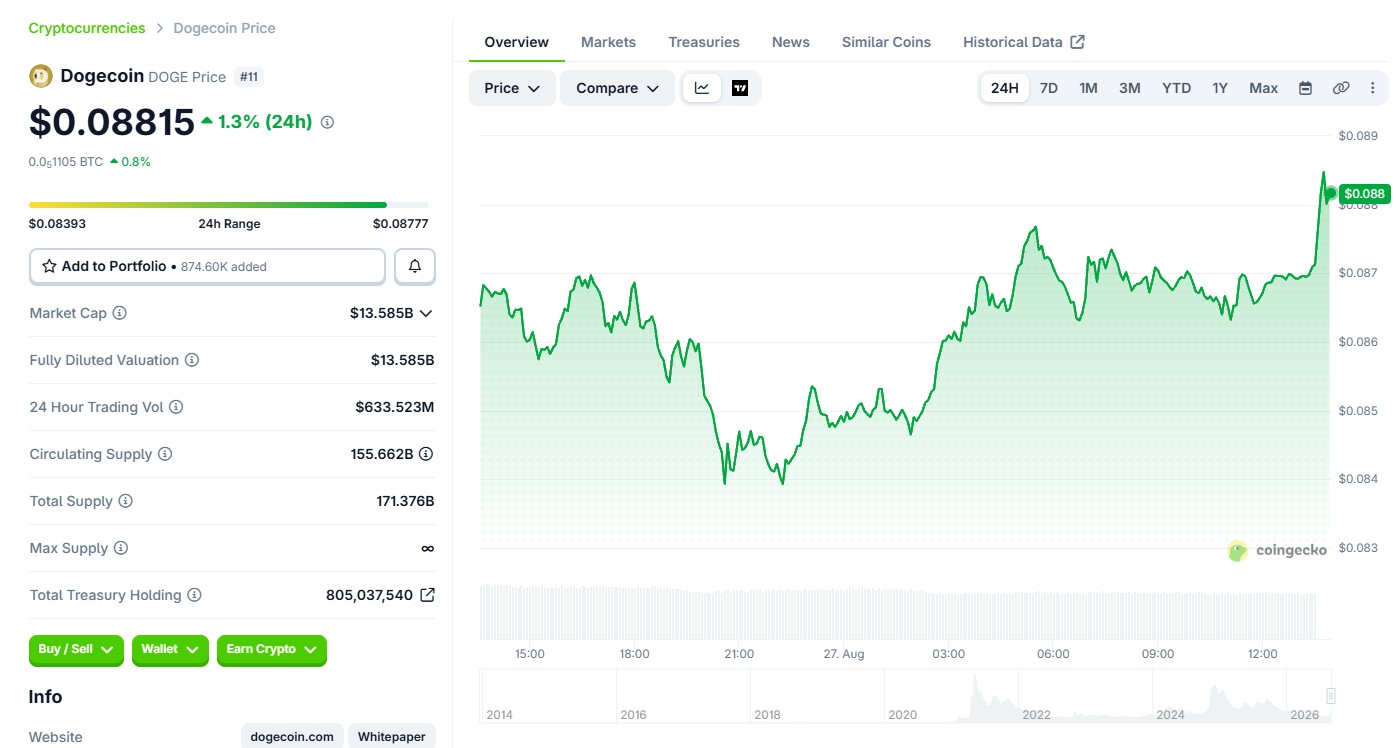Viewport: 1396px width, 748px height.
Task: Click info icon next to 155.662B value
Action: (426, 454)
